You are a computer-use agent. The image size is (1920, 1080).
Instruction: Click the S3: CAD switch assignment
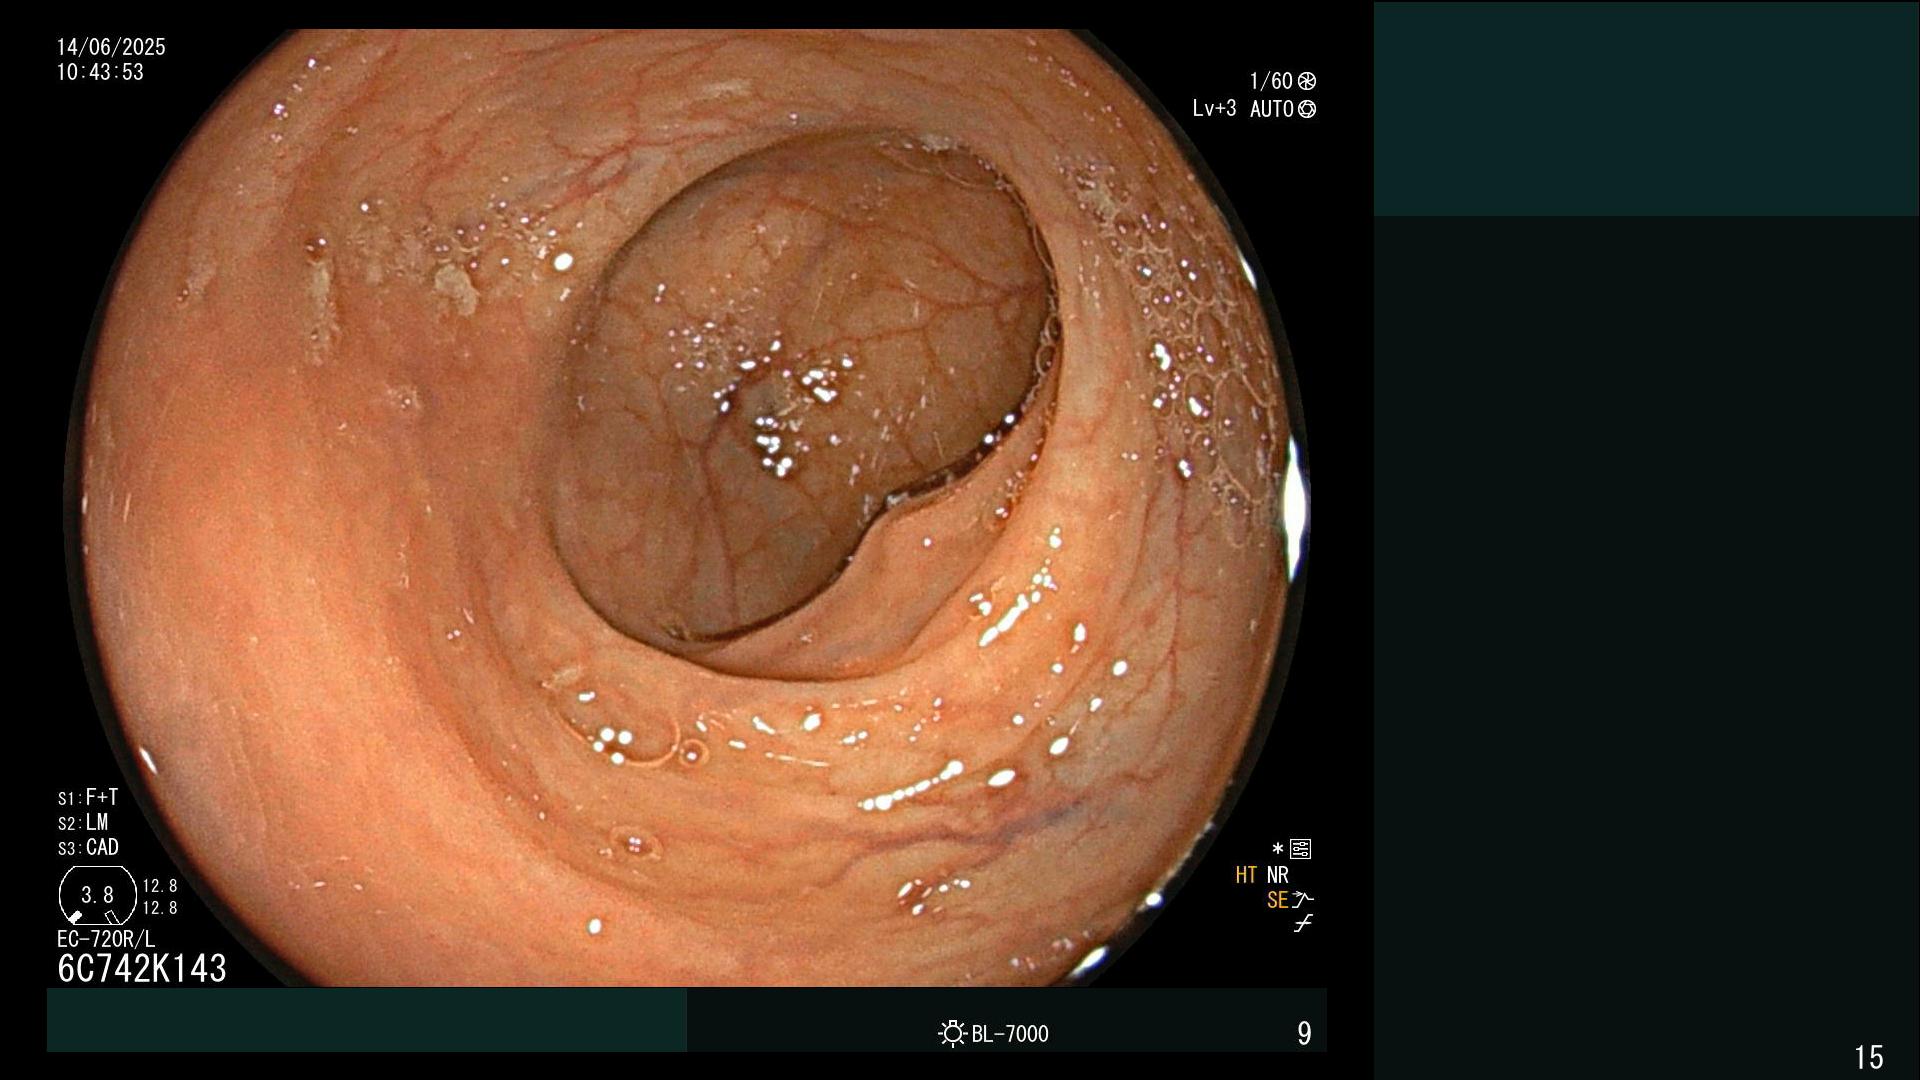click(x=88, y=847)
